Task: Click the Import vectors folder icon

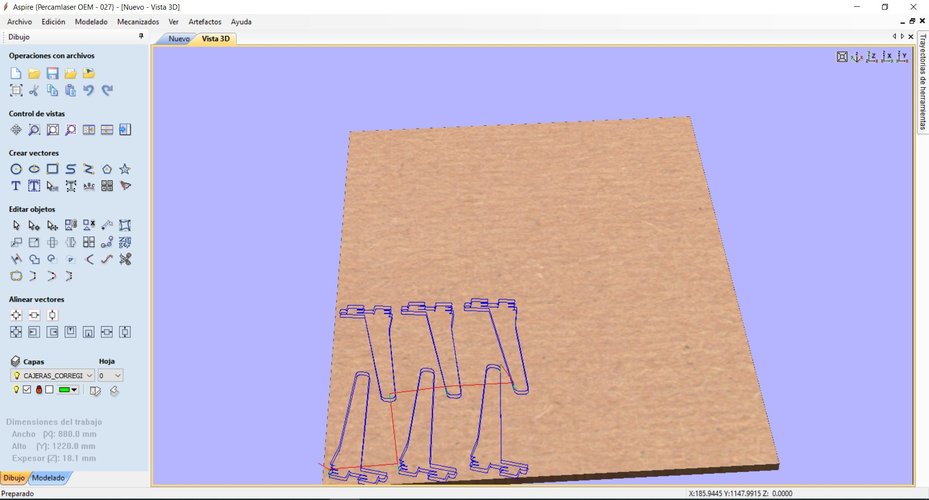Action: tap(71, 73)
